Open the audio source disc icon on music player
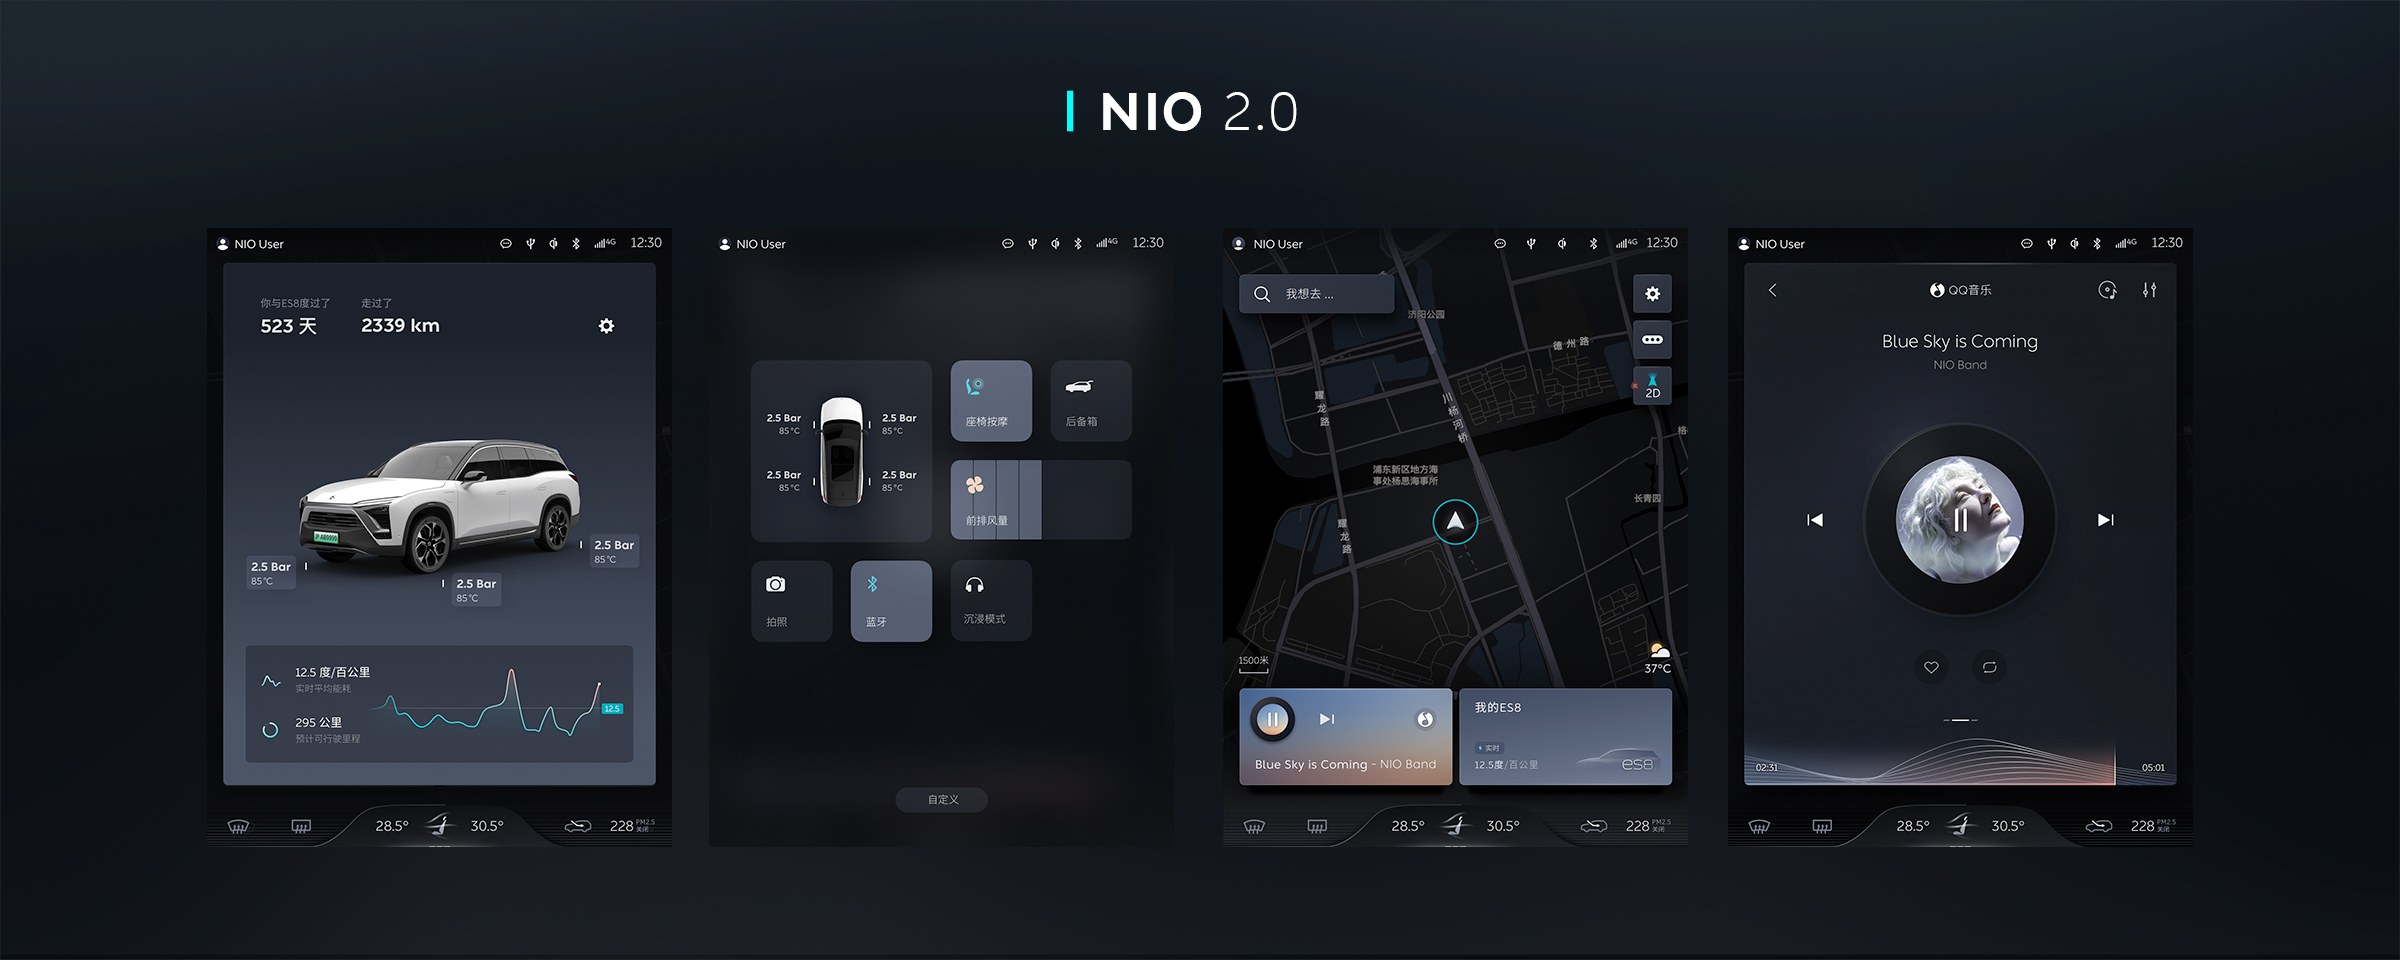Image resolution: width=2400 pixels, height=960 pixels. (x=2107, y=290)
